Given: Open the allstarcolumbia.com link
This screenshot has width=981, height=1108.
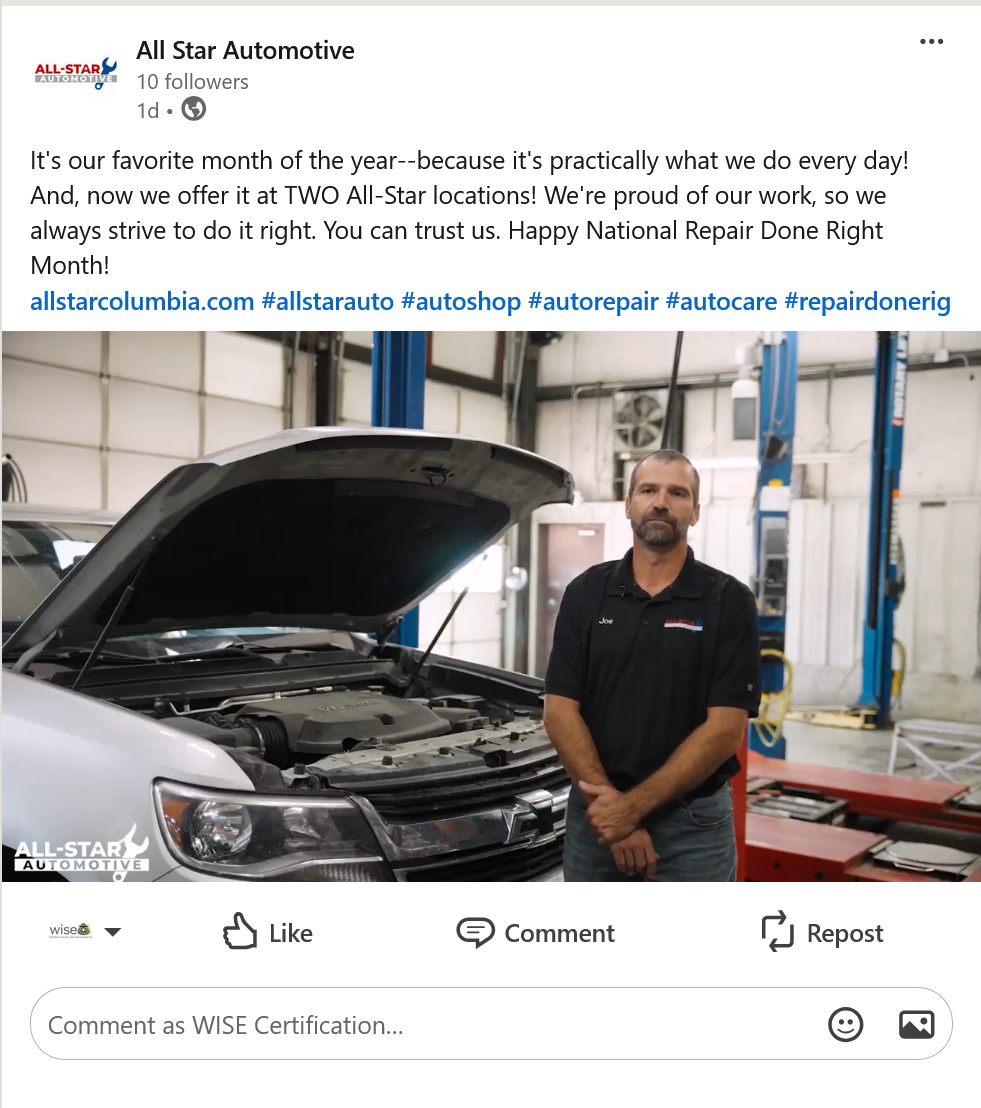Looking at the screenshot, I should [142, 302].
